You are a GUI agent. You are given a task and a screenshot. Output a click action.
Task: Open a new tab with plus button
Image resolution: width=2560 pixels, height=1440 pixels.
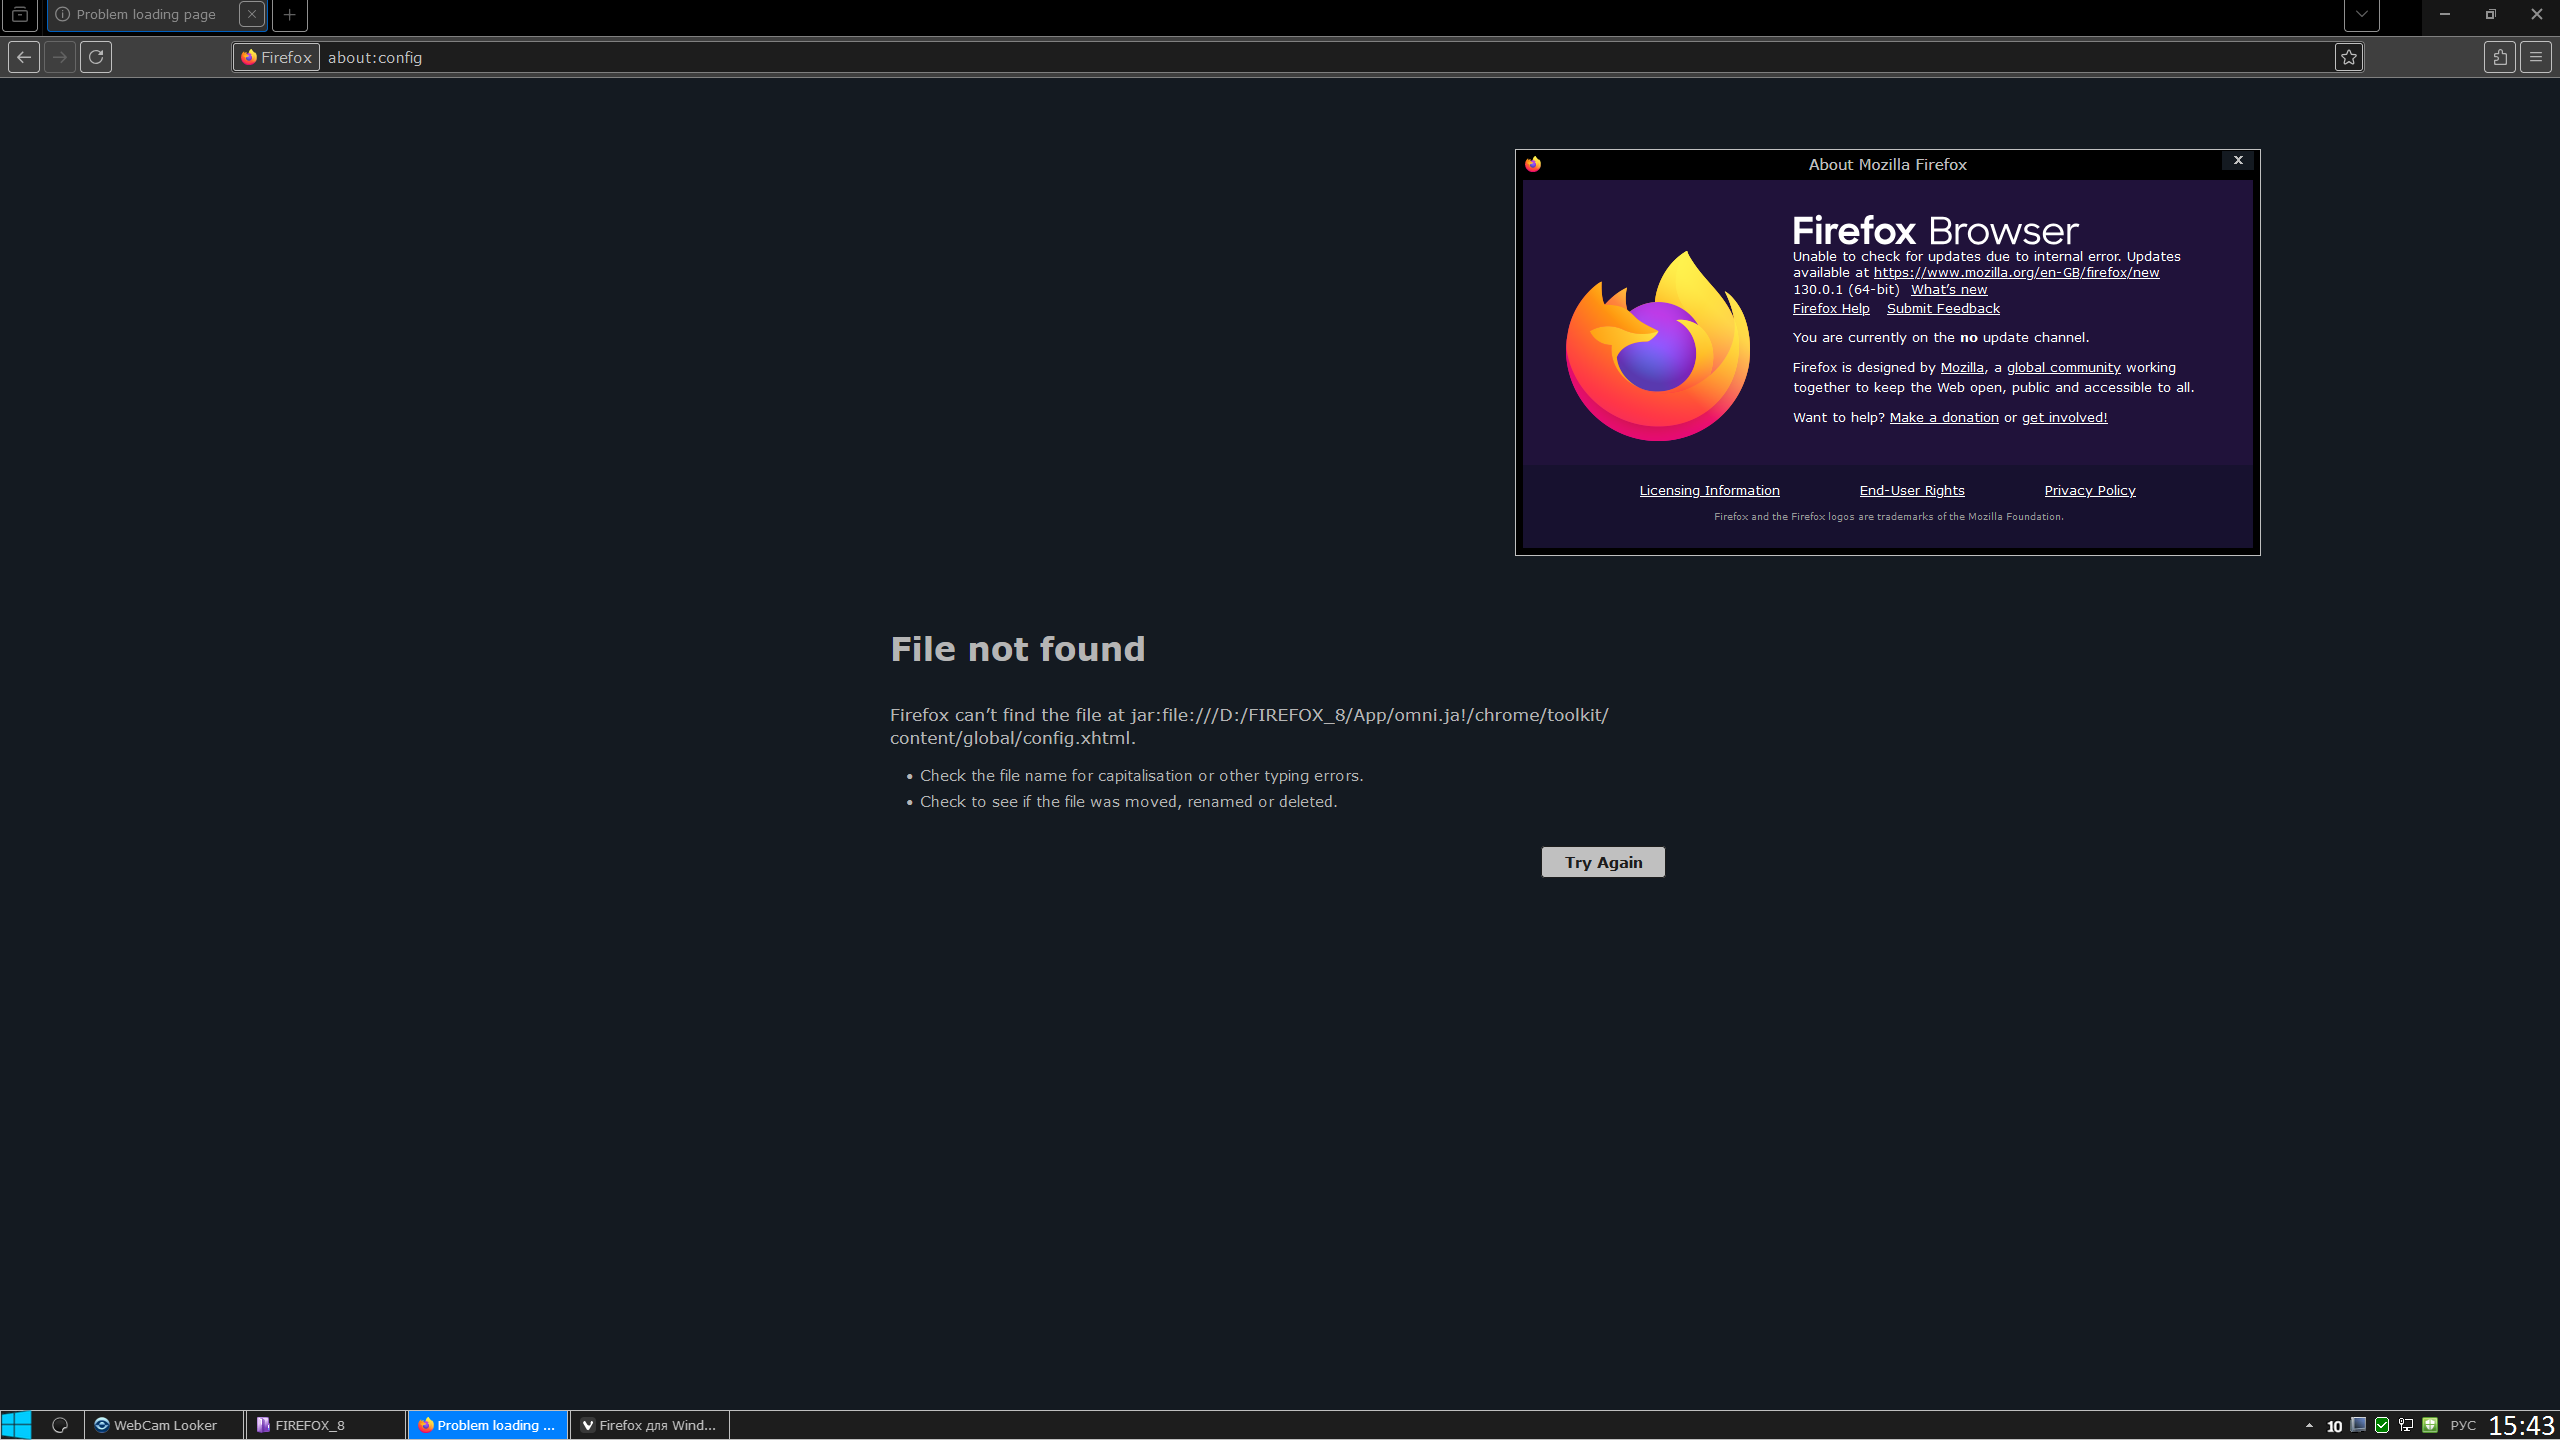(289, 15)
